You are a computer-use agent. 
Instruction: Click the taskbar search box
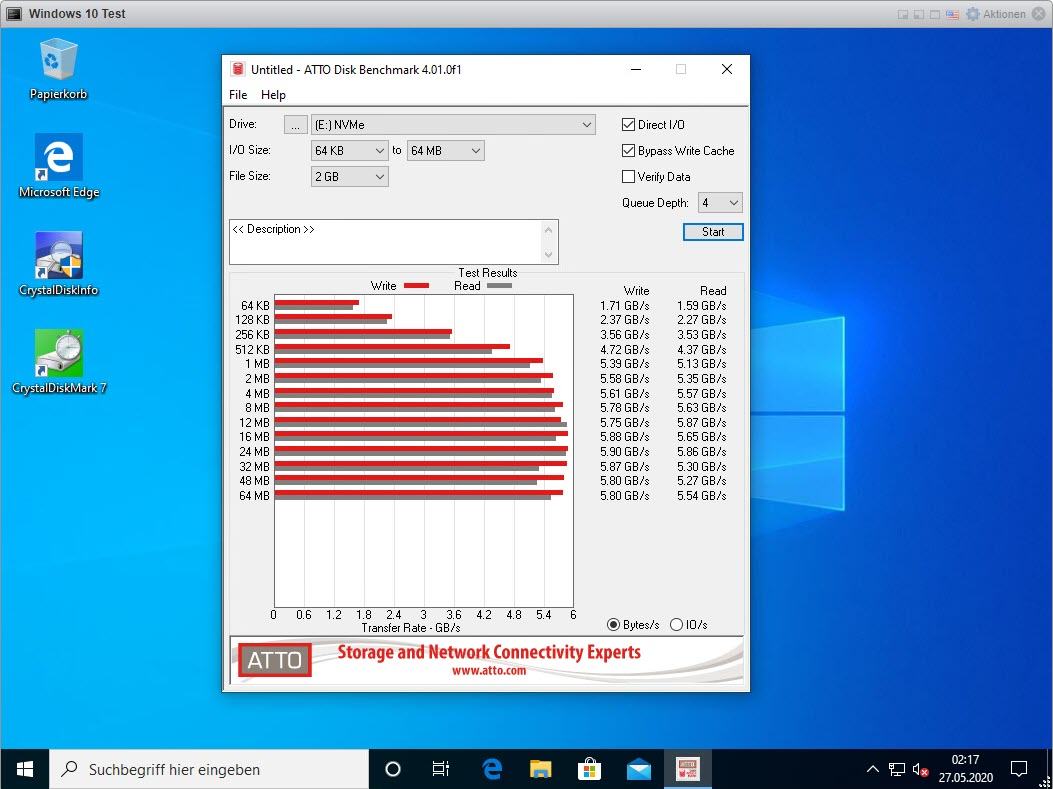[x=210, y=769]
